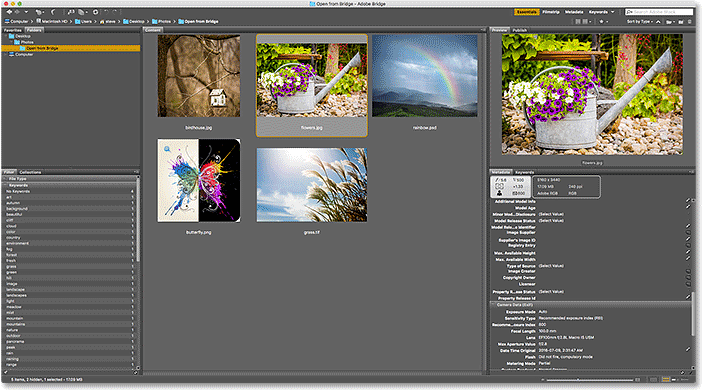704x392 pixels.
Task: Select the rainbow.psd thumbnail
Action: click(425, 76)
